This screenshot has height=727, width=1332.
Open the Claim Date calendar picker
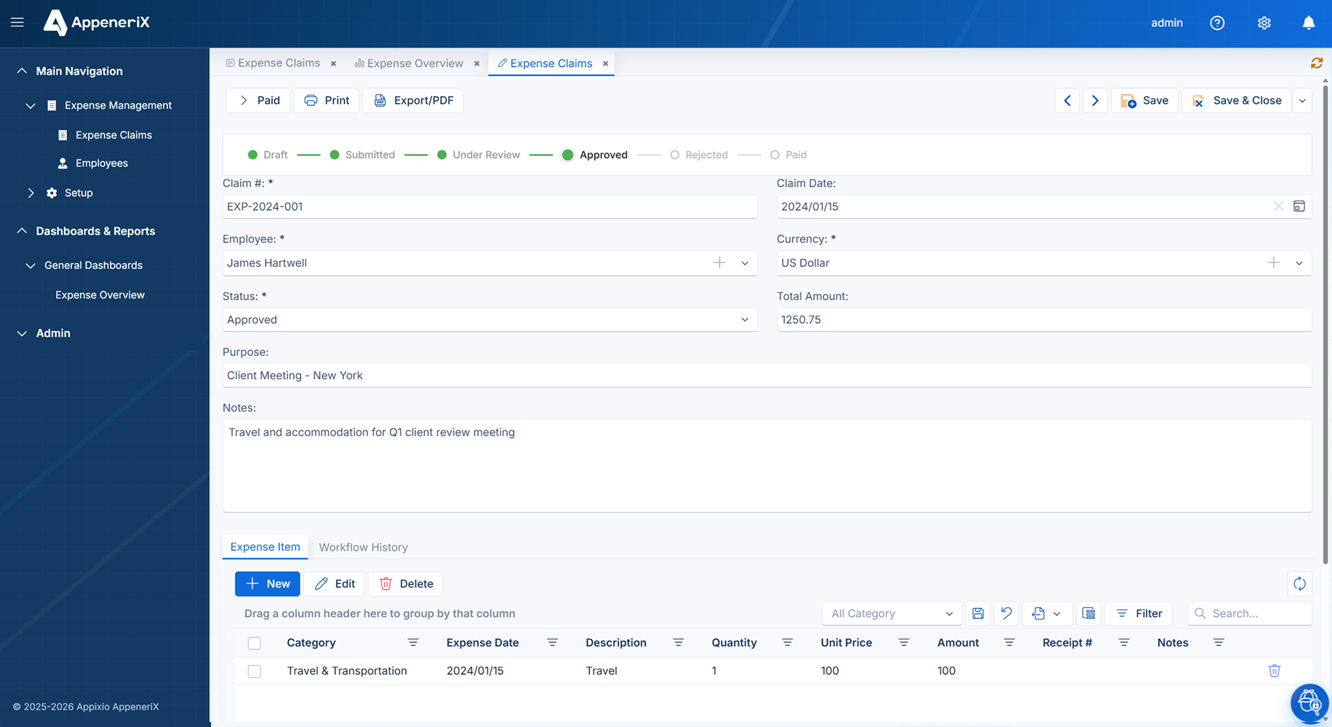1299,207
